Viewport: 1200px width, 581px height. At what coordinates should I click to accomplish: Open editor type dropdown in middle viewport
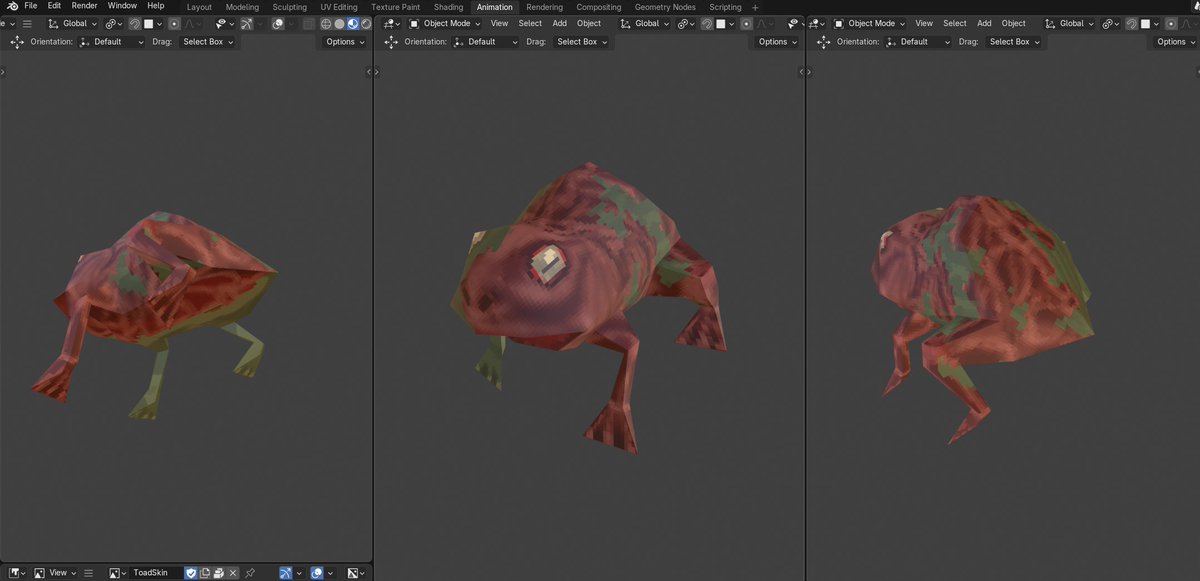click(391, 23)
